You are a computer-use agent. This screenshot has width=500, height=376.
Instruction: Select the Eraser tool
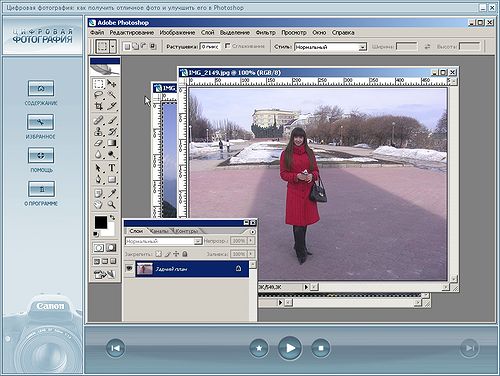(x=99, y=143)
